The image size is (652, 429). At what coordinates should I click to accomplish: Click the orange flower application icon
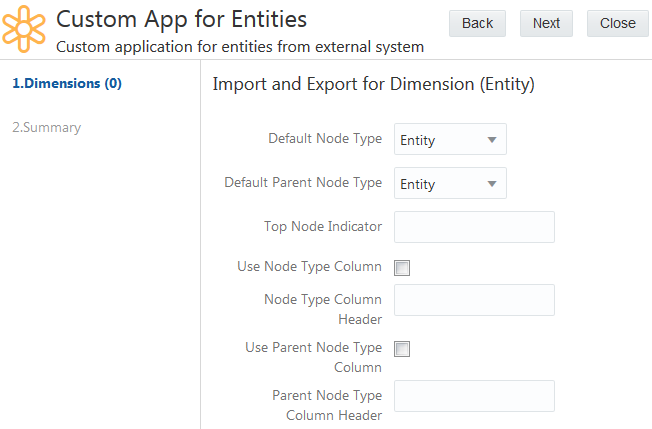pos(25,29)
